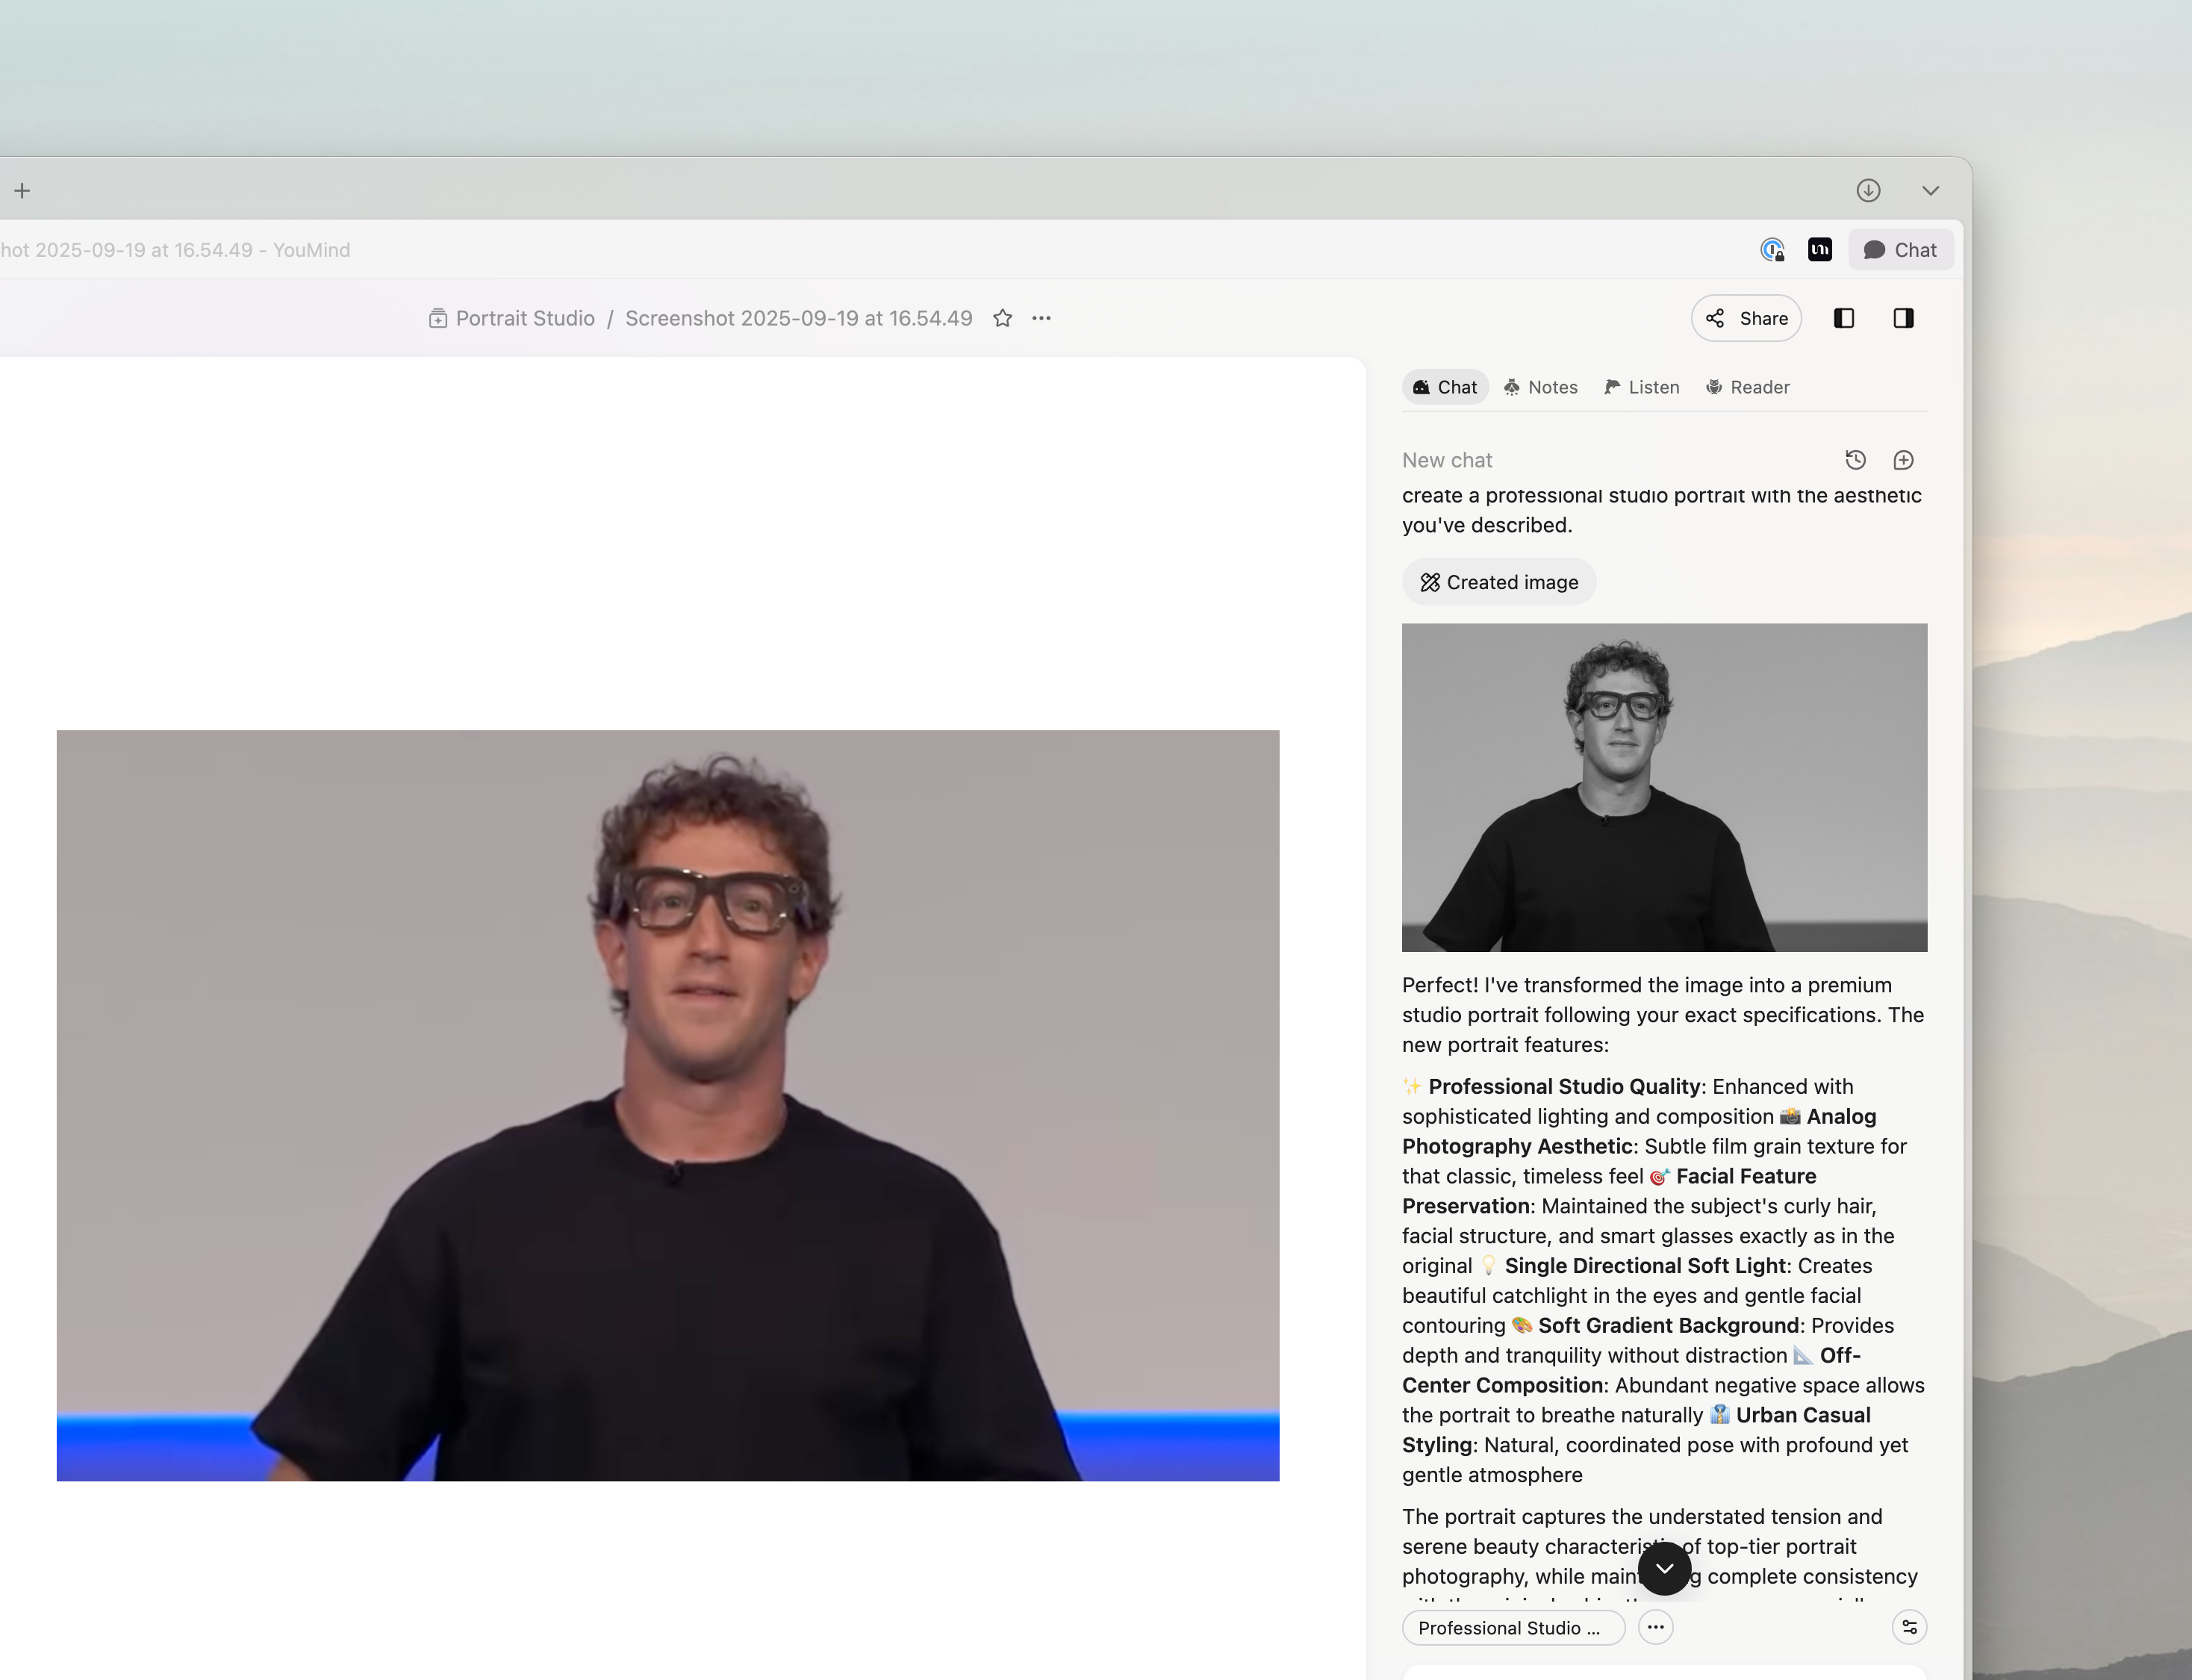Screen dimensions: 2192x1680
Task: Switch to the Listen tab
Action: 1642,387
